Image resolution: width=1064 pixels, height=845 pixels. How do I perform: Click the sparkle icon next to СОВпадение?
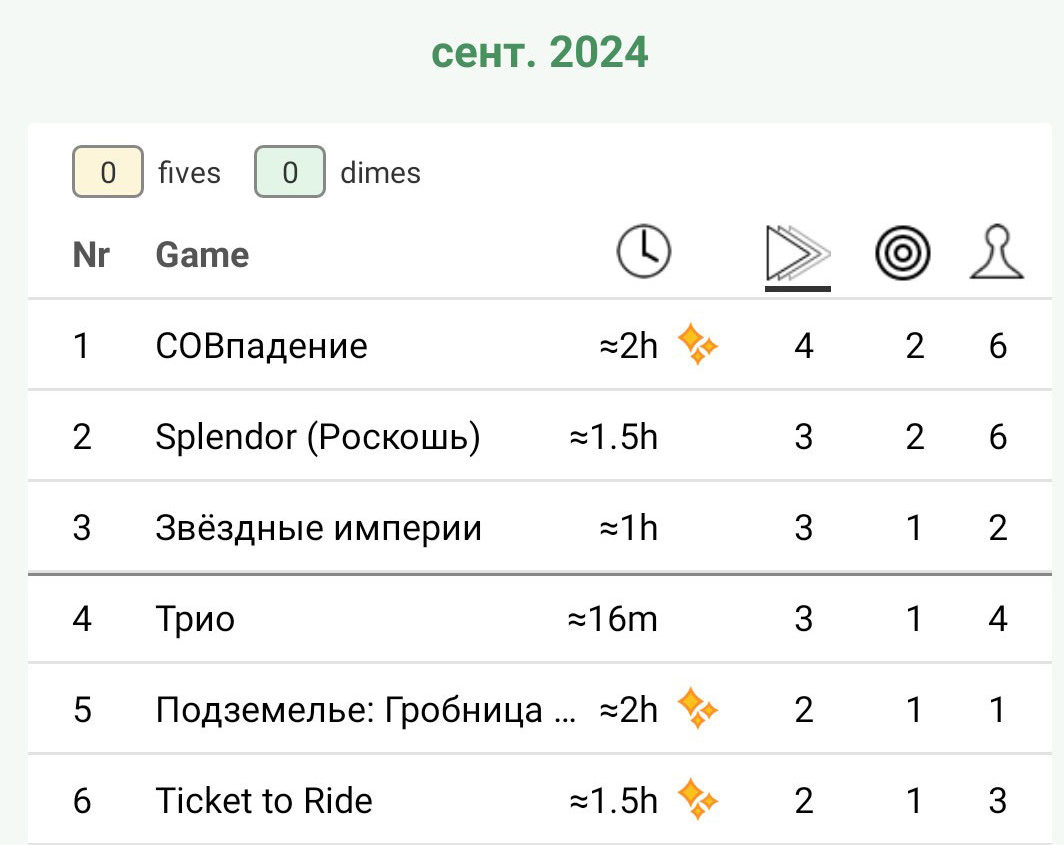tap(698, 345)
